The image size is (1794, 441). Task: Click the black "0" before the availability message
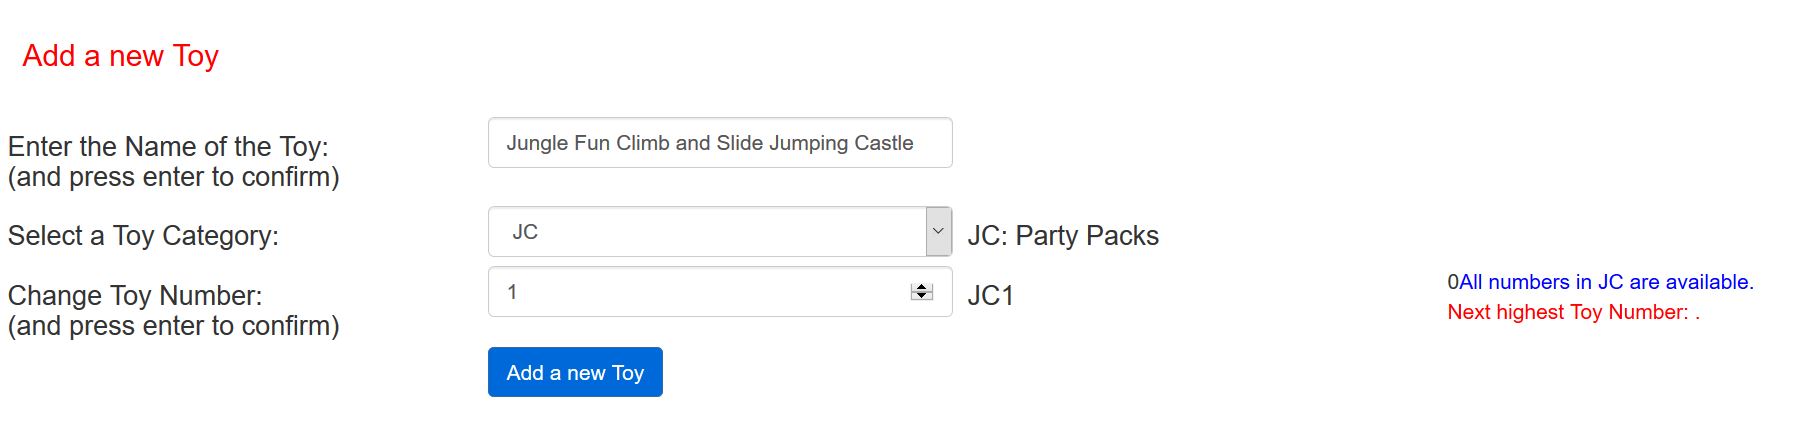[x=1453, y=282]
